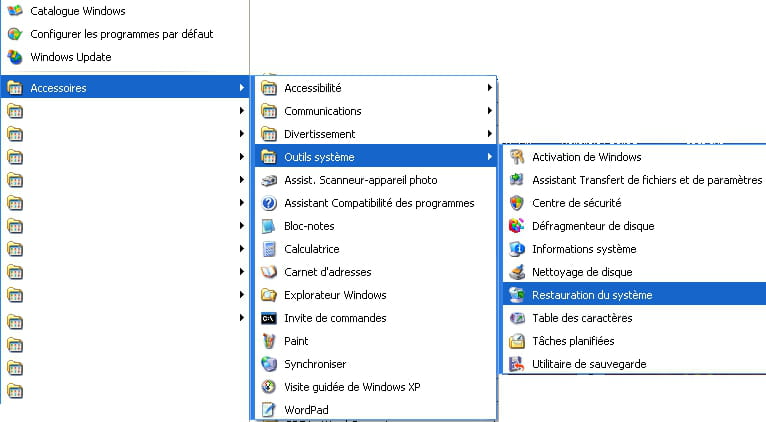Choose Tâches planifiées label

tap(573, 341)
